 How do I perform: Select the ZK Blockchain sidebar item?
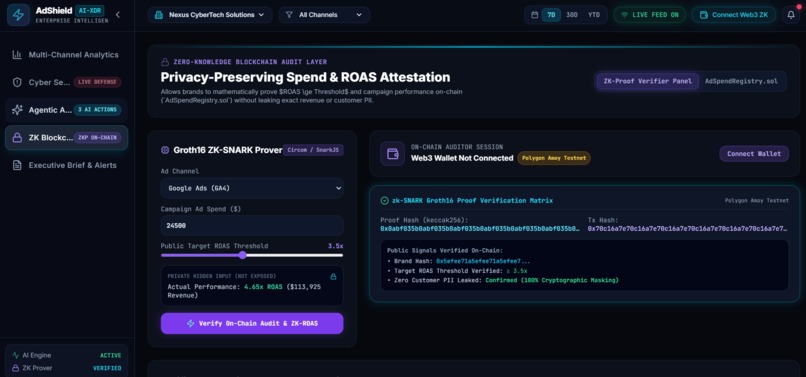tap(67, 137)
